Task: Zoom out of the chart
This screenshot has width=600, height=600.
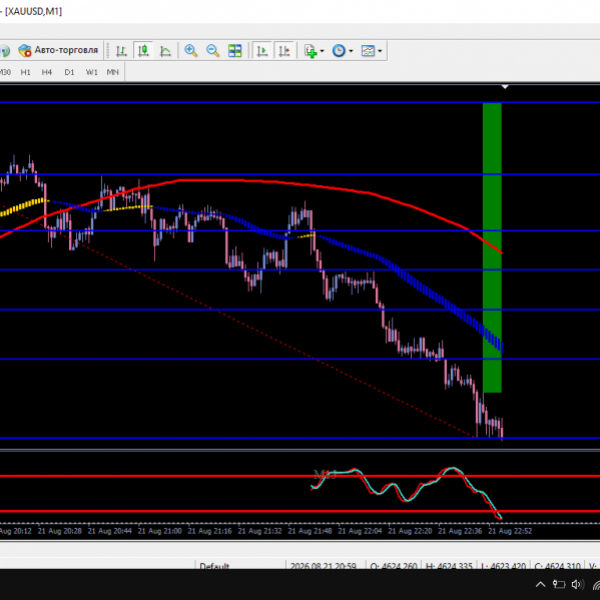Action: 212,51
